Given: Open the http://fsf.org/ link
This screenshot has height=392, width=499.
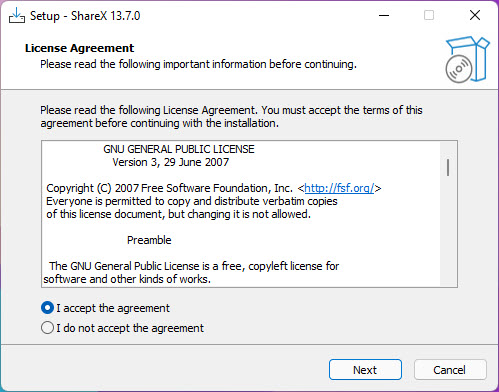Looking at the screenshot, I should 339,188.
